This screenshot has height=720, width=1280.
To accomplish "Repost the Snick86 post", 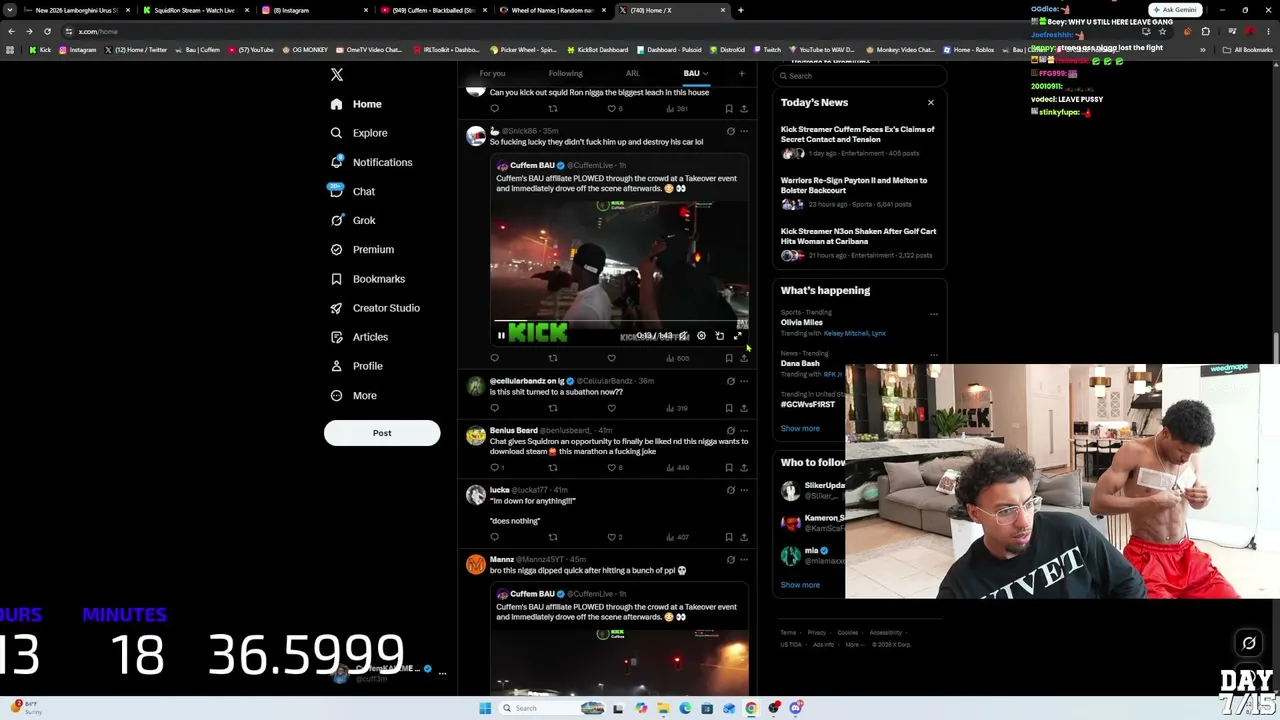I will coord(553,358).
